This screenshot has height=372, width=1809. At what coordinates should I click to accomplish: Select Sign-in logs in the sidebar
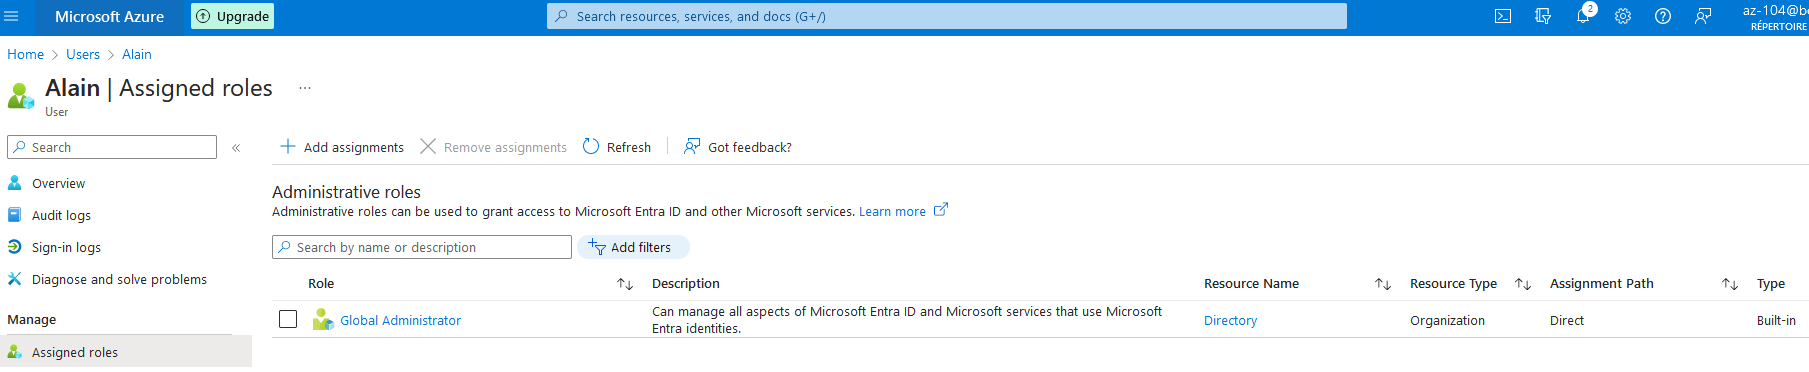click(66, 247)
